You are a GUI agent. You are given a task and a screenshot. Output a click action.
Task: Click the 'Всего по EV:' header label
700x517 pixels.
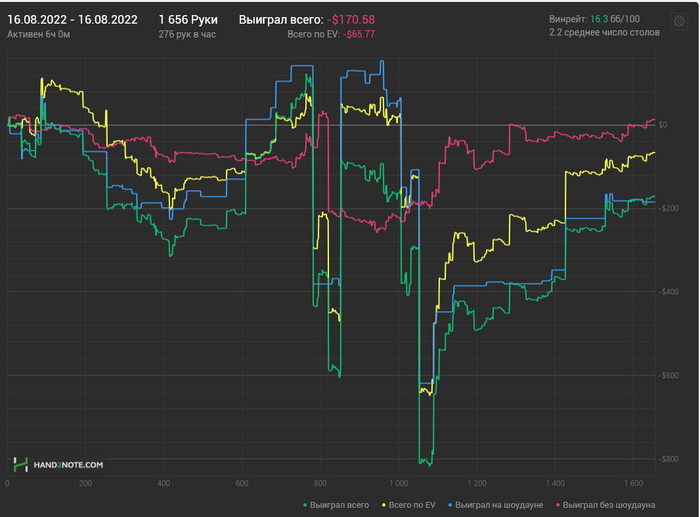[x=313, y=34]
